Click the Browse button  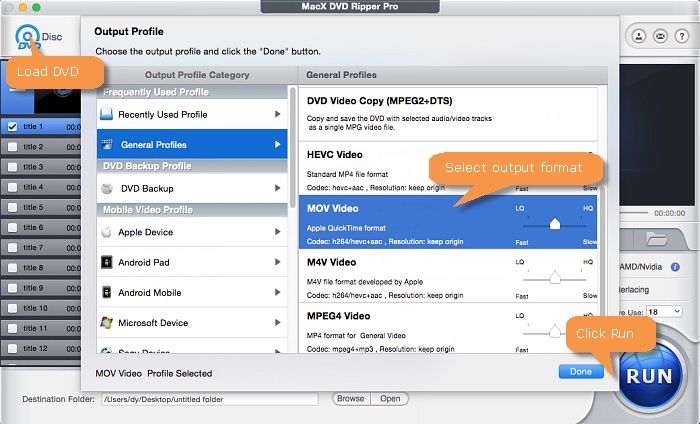click(x=350, y=399)
